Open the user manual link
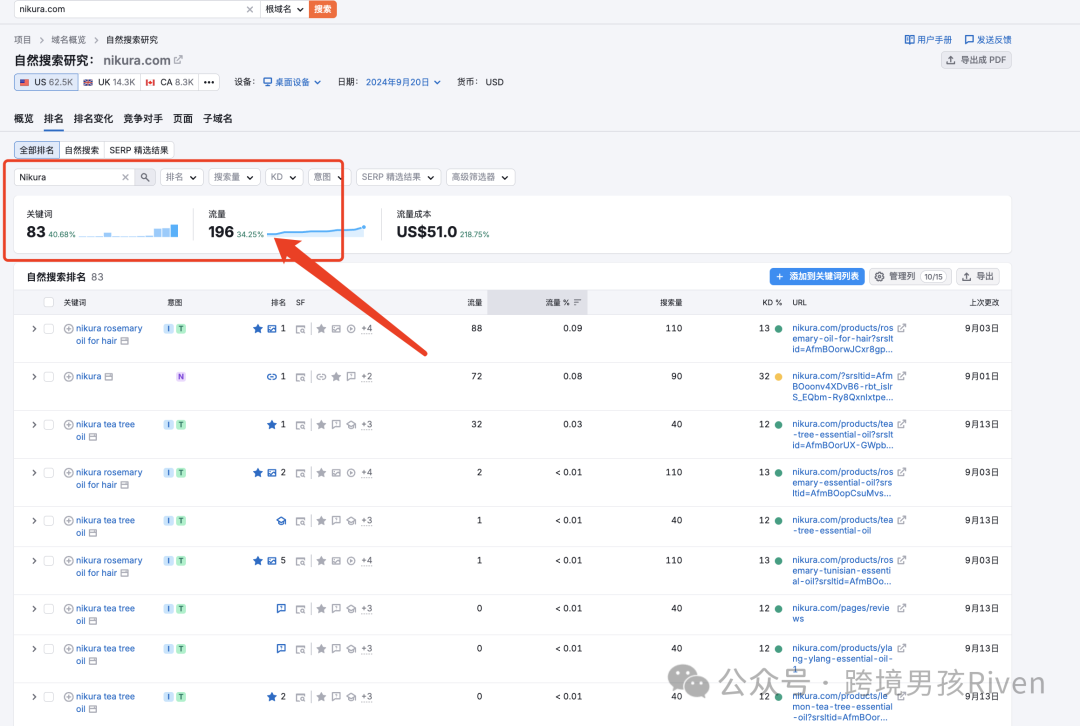The image size is (1080, 726). [x=928, y=39]
